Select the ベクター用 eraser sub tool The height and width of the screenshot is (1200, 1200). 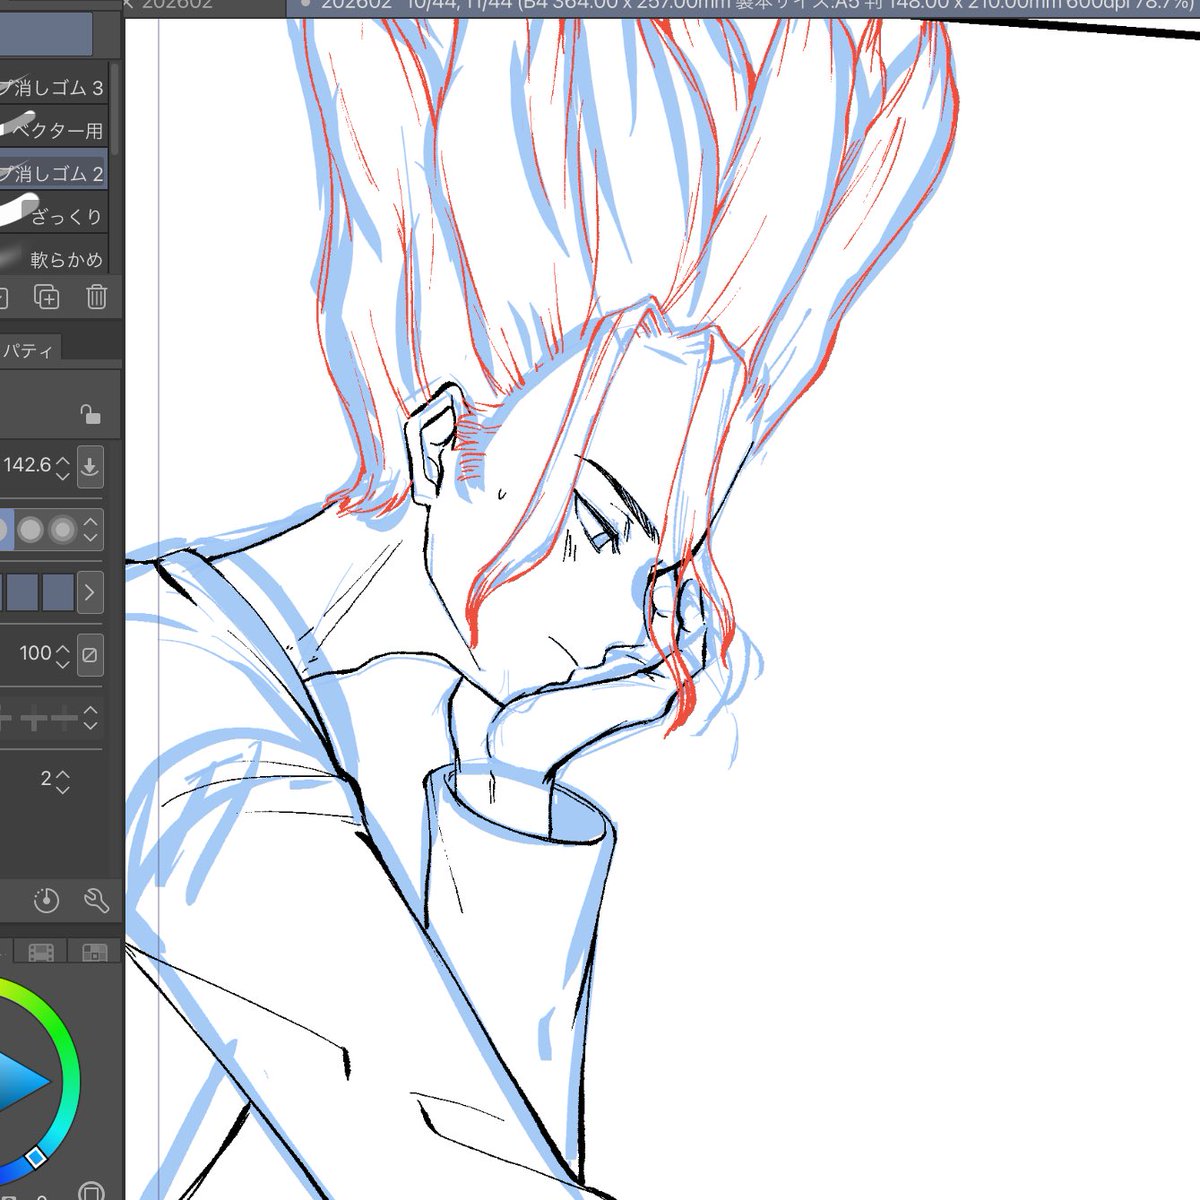click(x=54, y=130)
